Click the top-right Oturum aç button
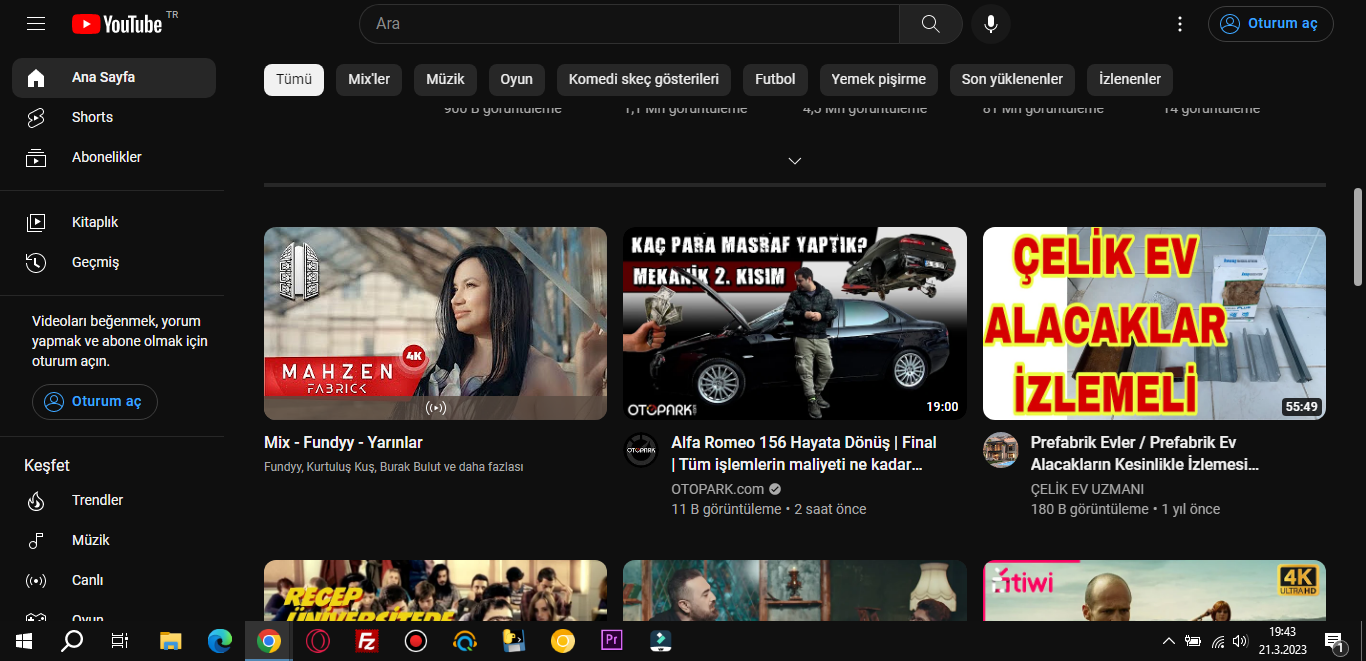Screen dimensions: 1366x661 (1270, 24)
